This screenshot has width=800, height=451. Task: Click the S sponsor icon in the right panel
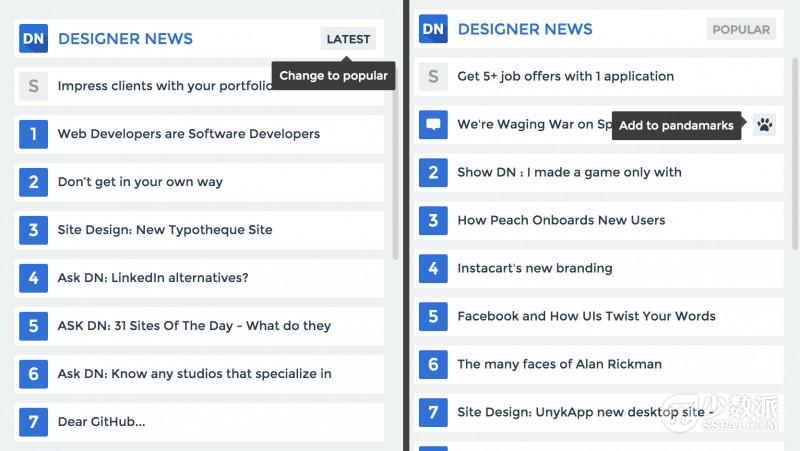point(433,77)
